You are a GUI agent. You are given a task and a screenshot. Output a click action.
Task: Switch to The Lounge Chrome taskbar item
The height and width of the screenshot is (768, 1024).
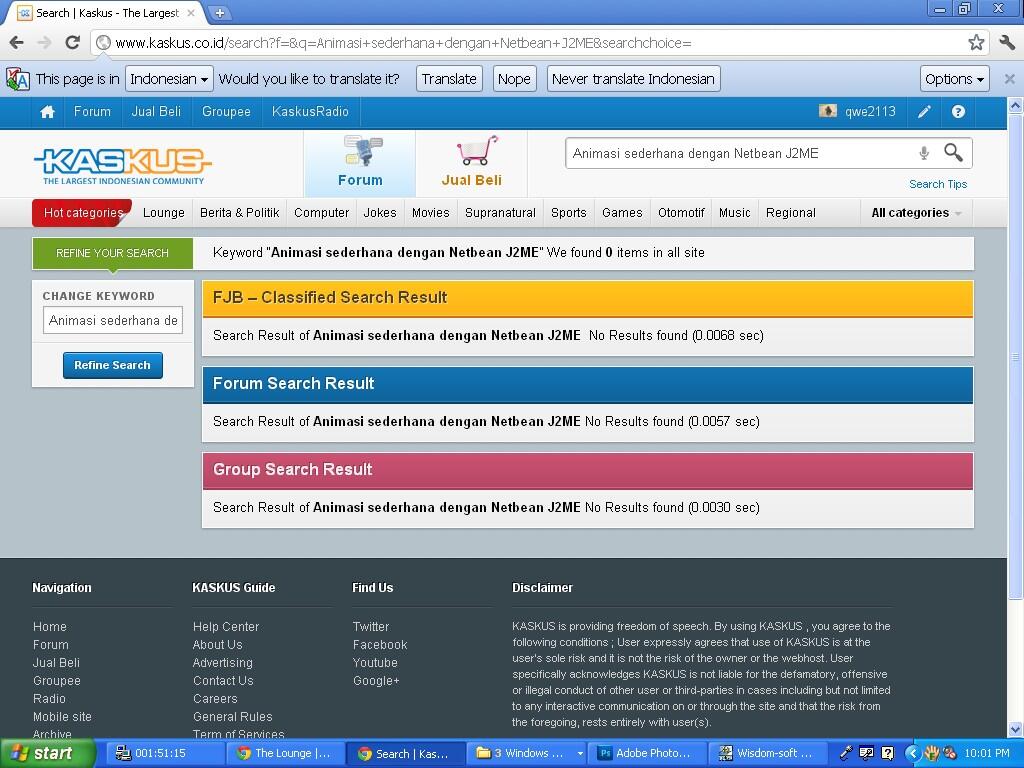[x=284, y=754]
